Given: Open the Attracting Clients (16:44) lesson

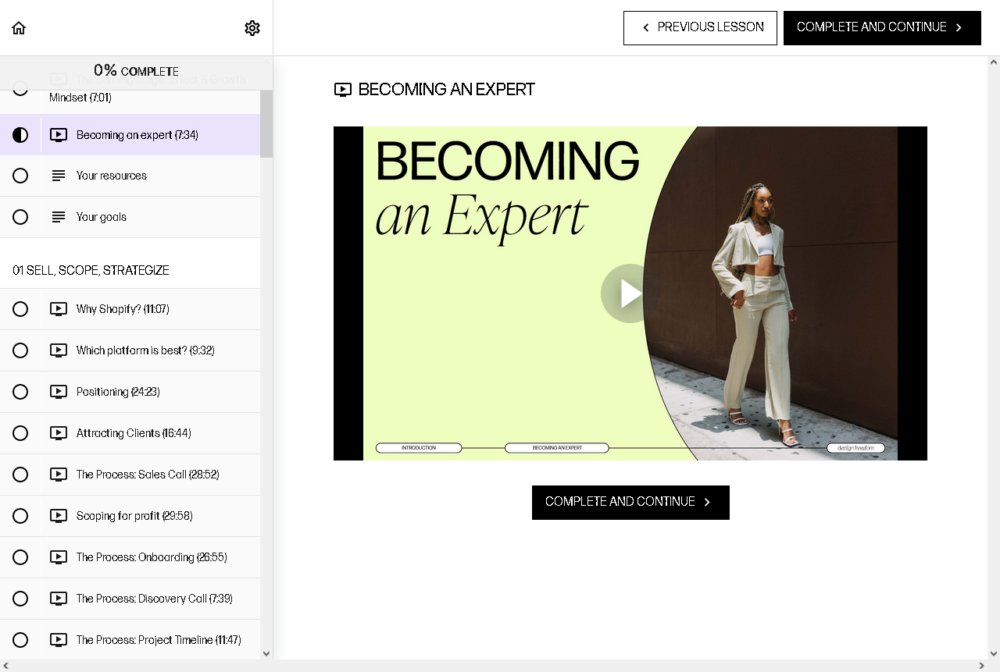Looking at the screenshot, I should (x=130, y=434).
